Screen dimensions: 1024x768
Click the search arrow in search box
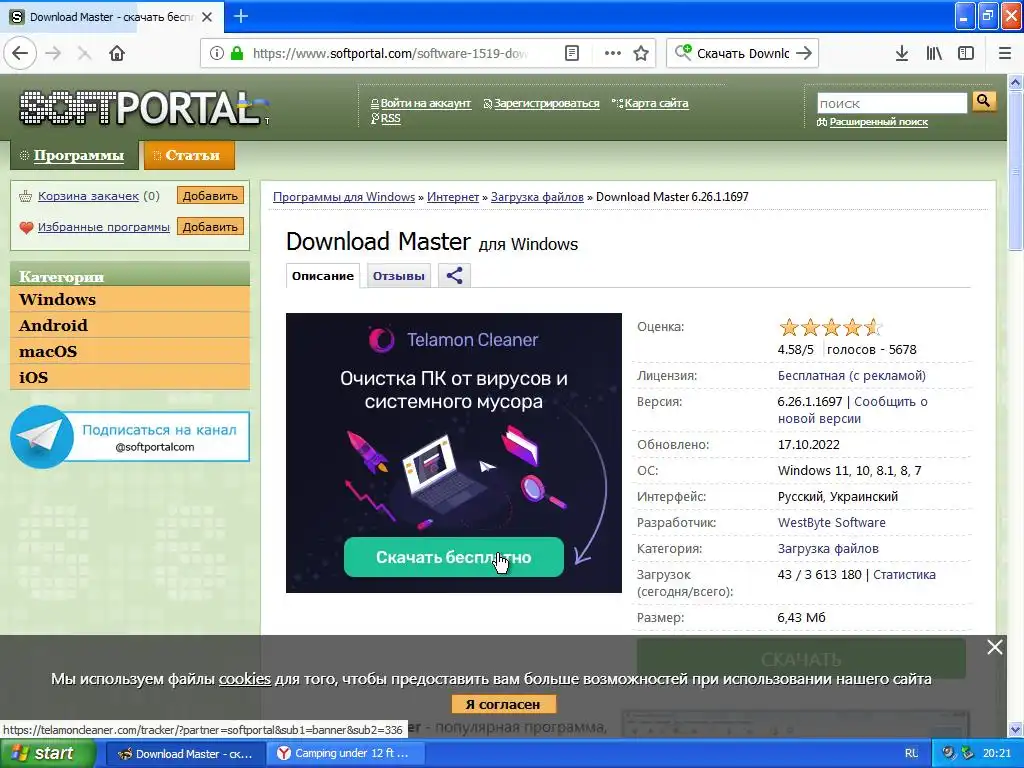(x=804, y=54)
